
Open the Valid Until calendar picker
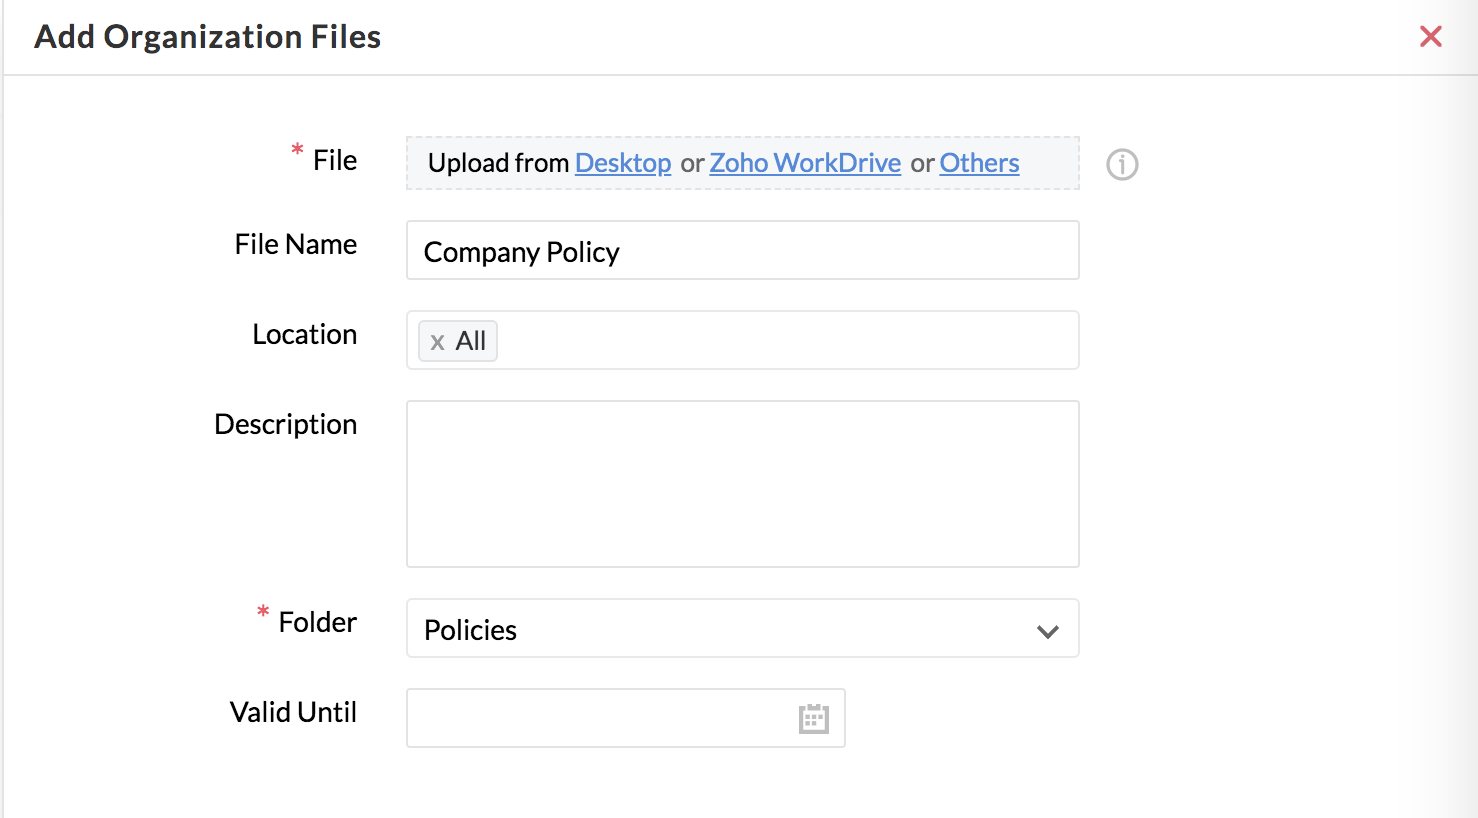coord(814,718)
